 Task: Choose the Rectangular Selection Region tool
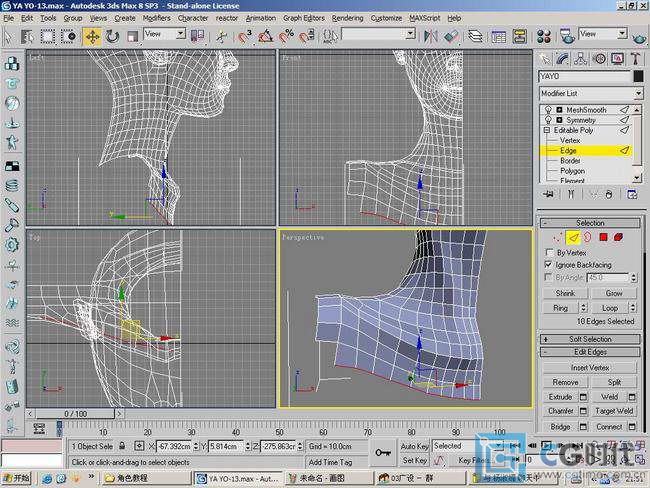coord(48,36)
